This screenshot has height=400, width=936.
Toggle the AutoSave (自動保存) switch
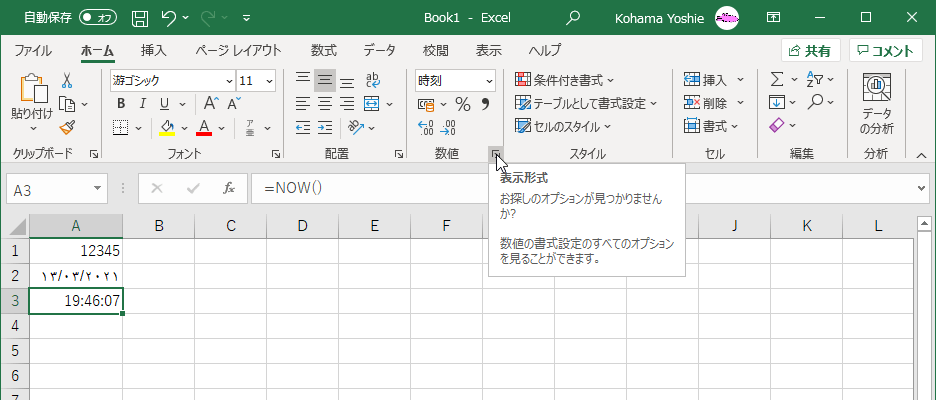pos(97,17)
